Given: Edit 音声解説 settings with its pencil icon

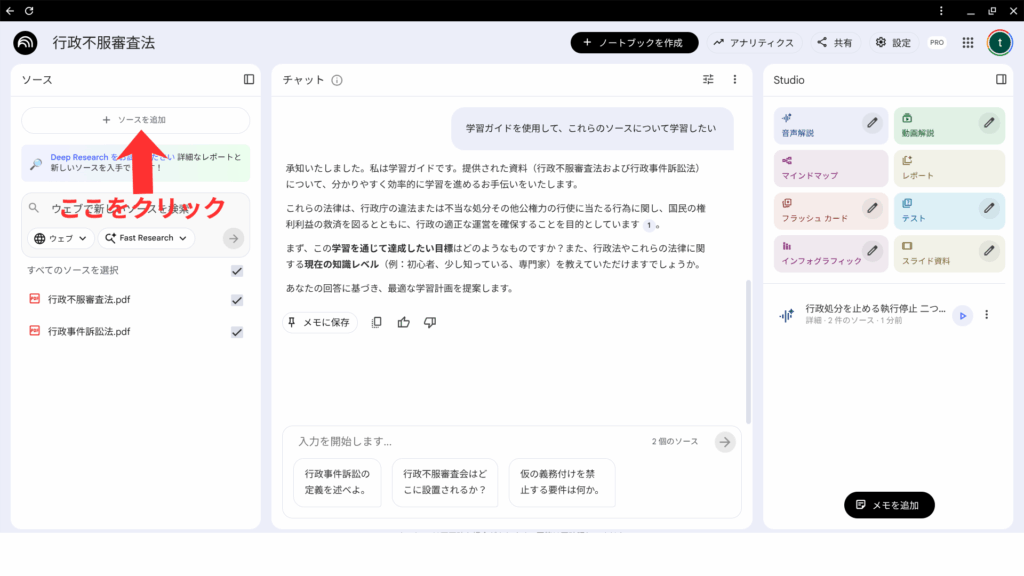Looking at the screenshot, I should pos(872,123).
